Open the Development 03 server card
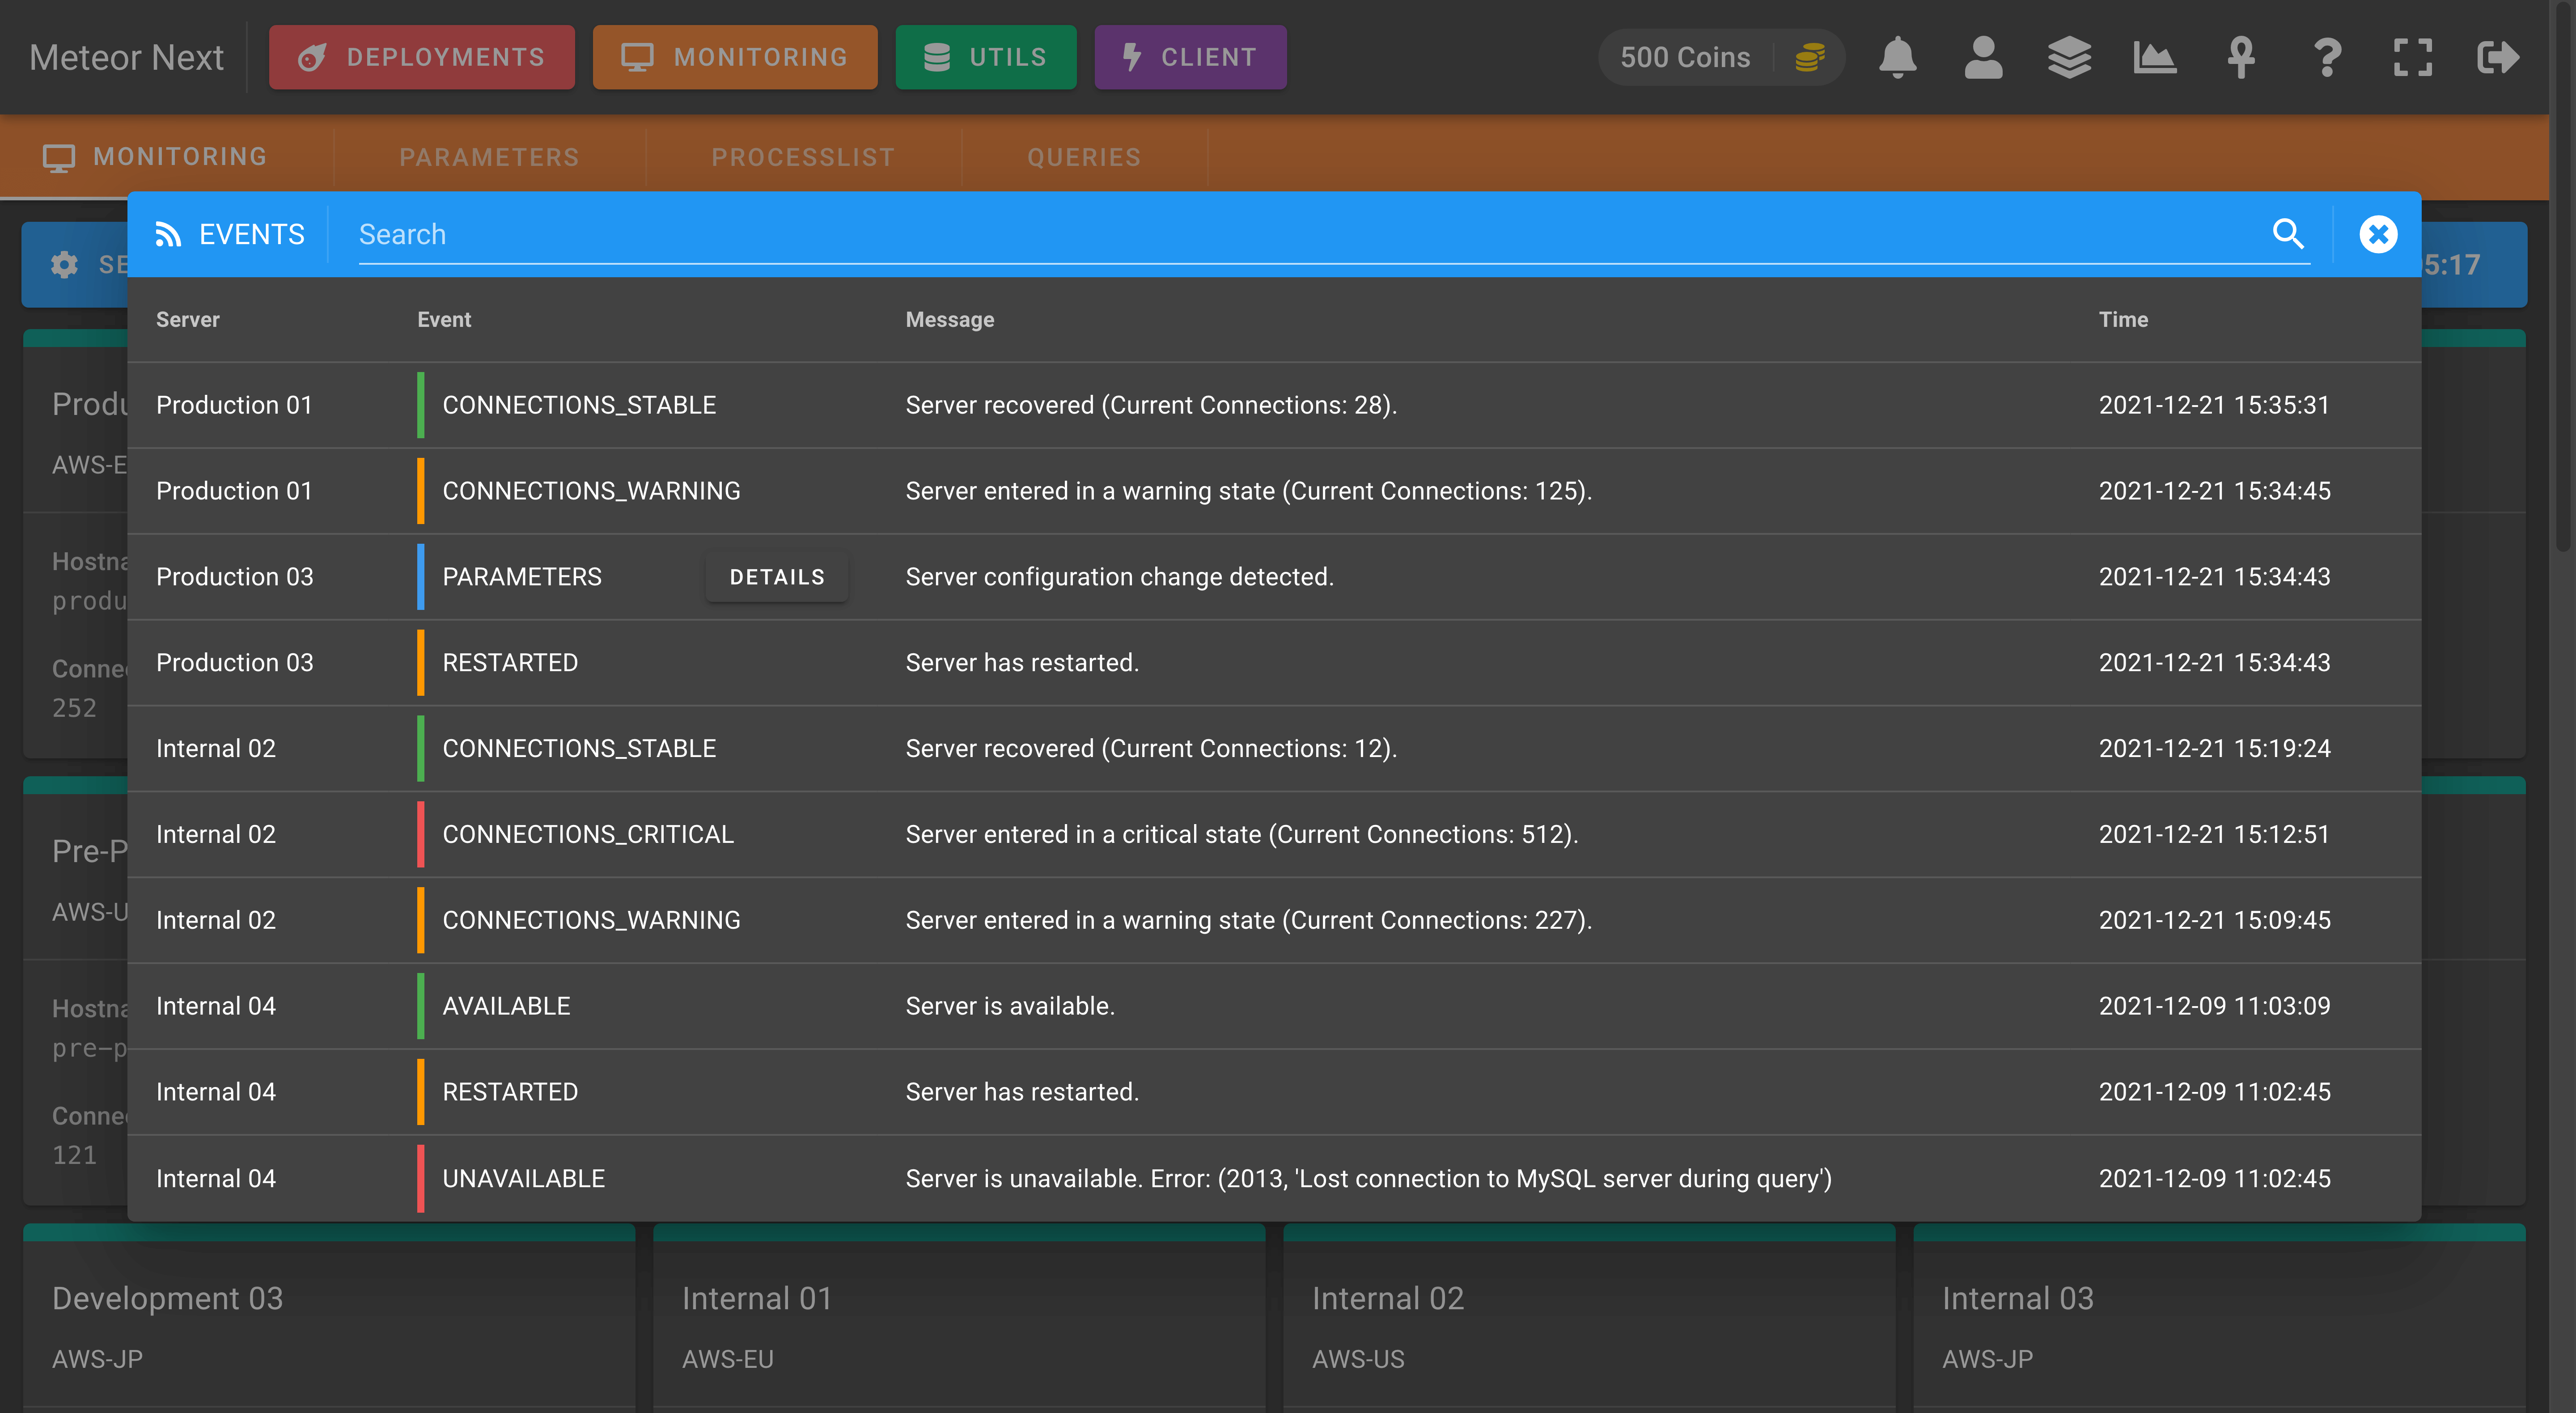The width and height of the screenshot is (2576, 1413). coord(329,1318)
